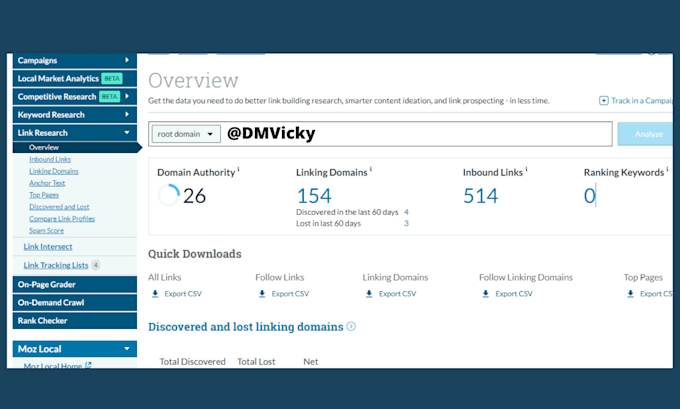Click Track in a Campaign plus icon
The width and height of the screenshot is (680, 409).
pos(603,101)
